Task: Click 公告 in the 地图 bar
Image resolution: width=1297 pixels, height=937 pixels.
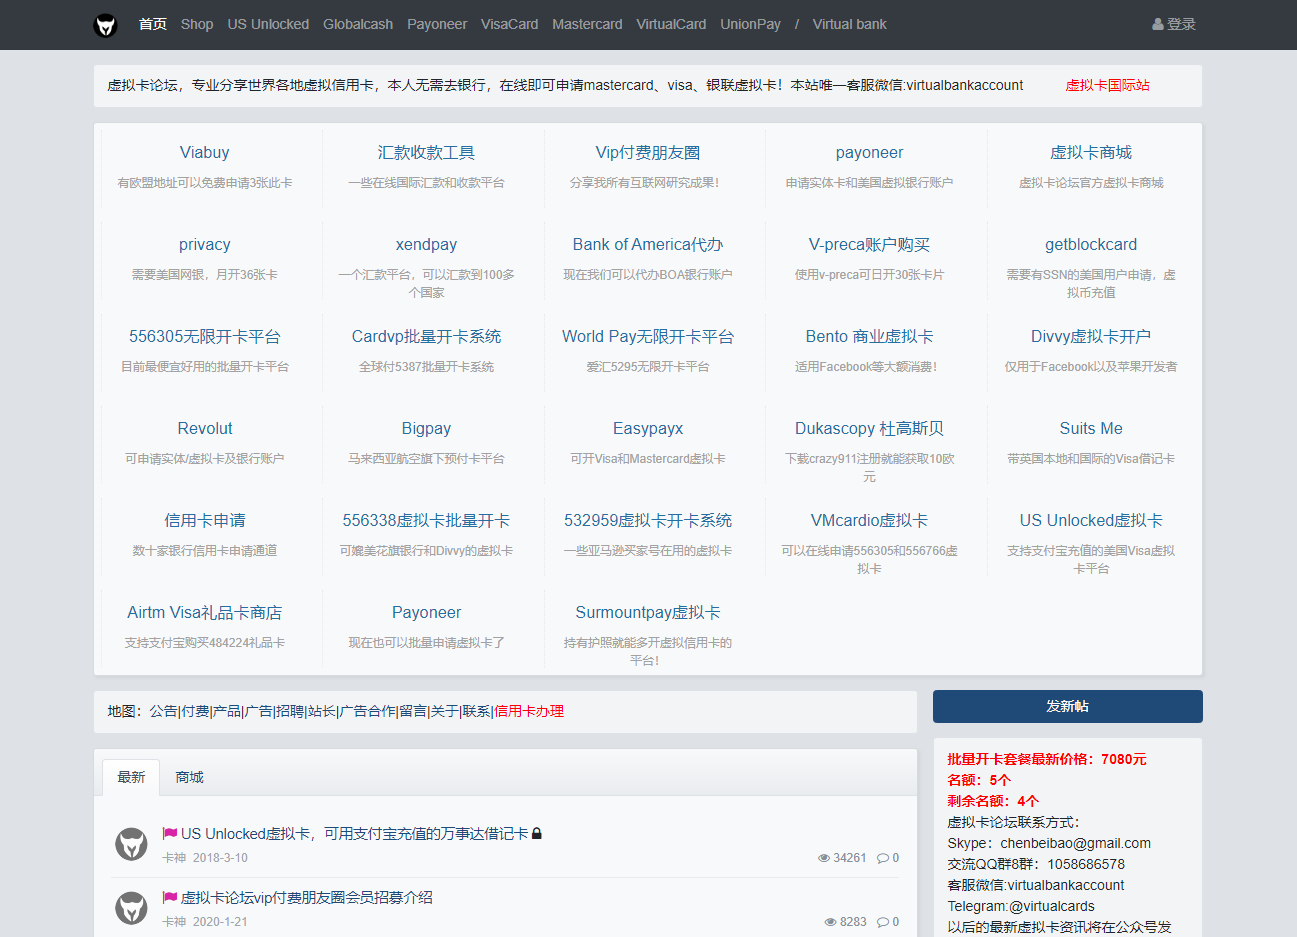Action: click(x=163, y=711)
